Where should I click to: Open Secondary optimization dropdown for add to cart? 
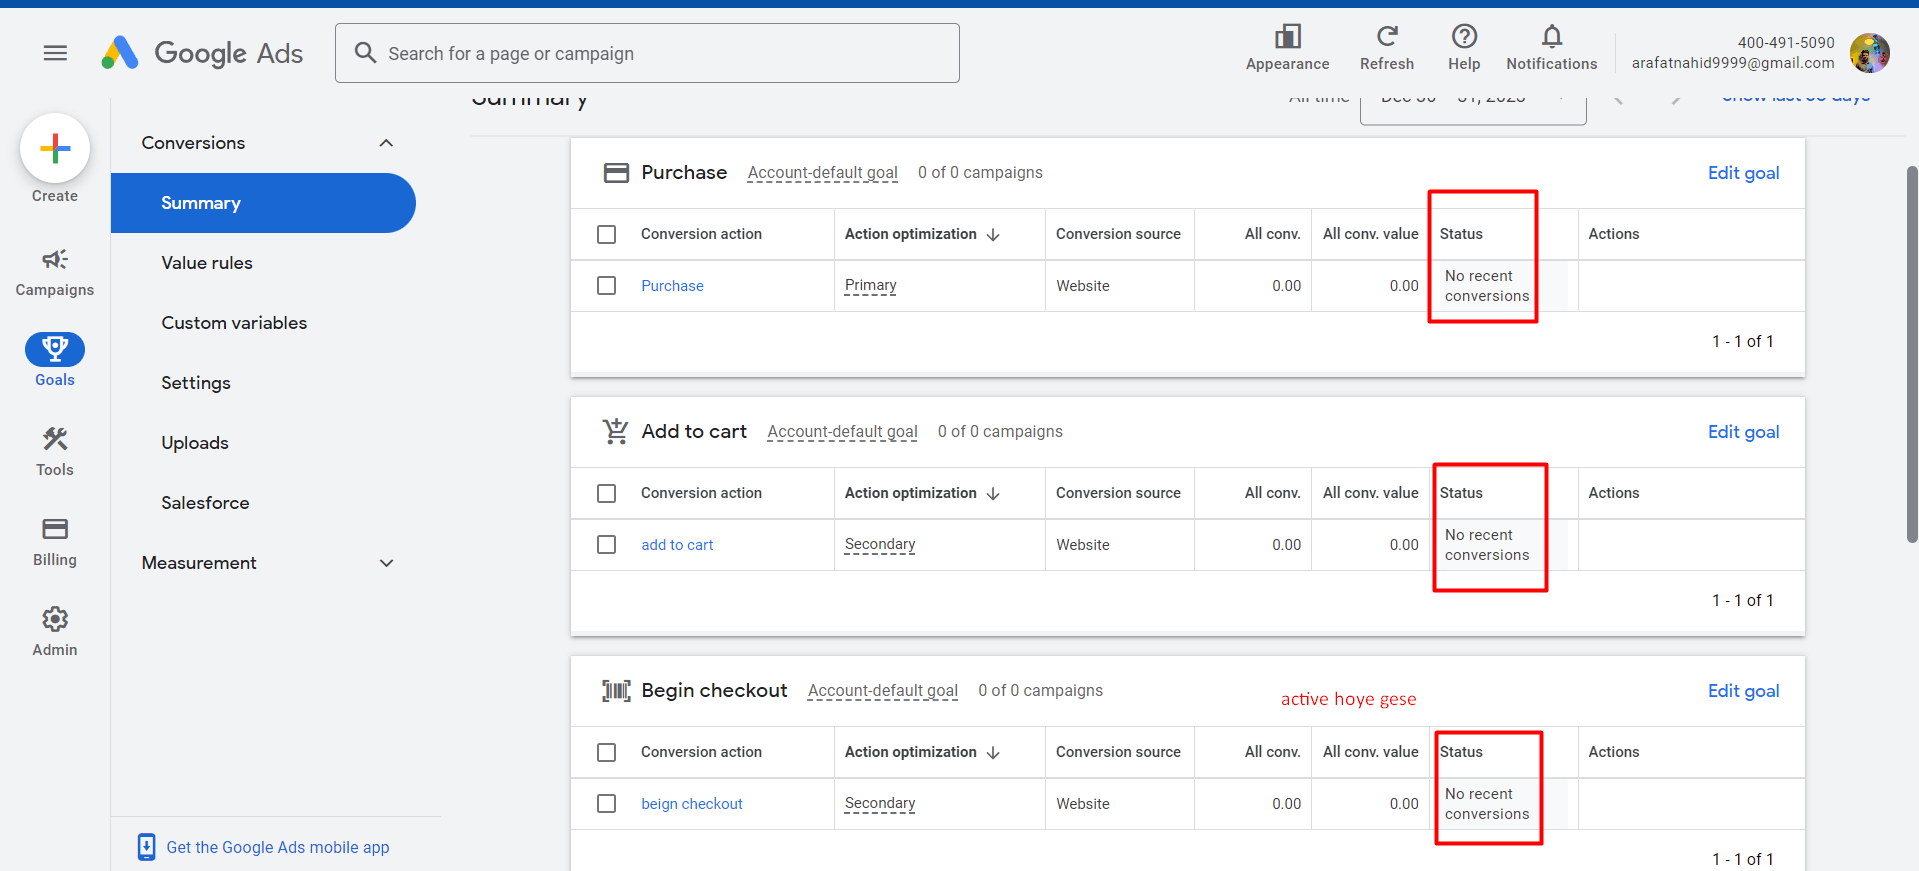[879, 544]
